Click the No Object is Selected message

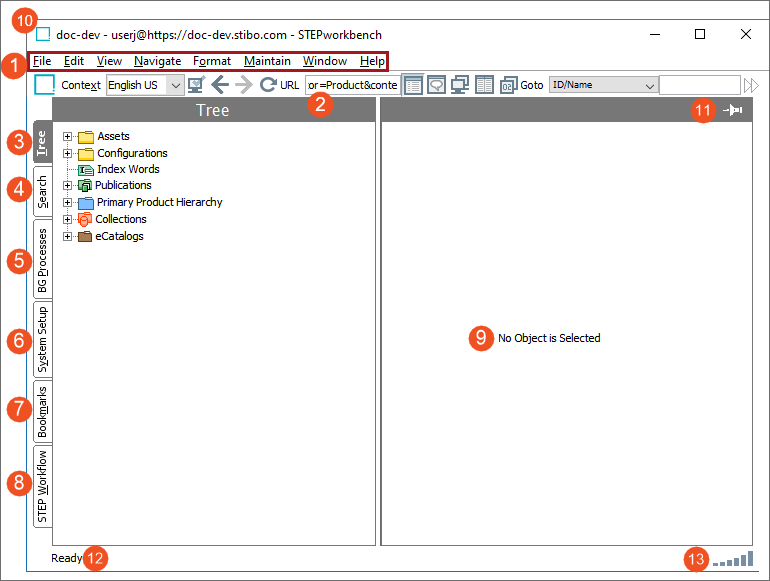549,338
